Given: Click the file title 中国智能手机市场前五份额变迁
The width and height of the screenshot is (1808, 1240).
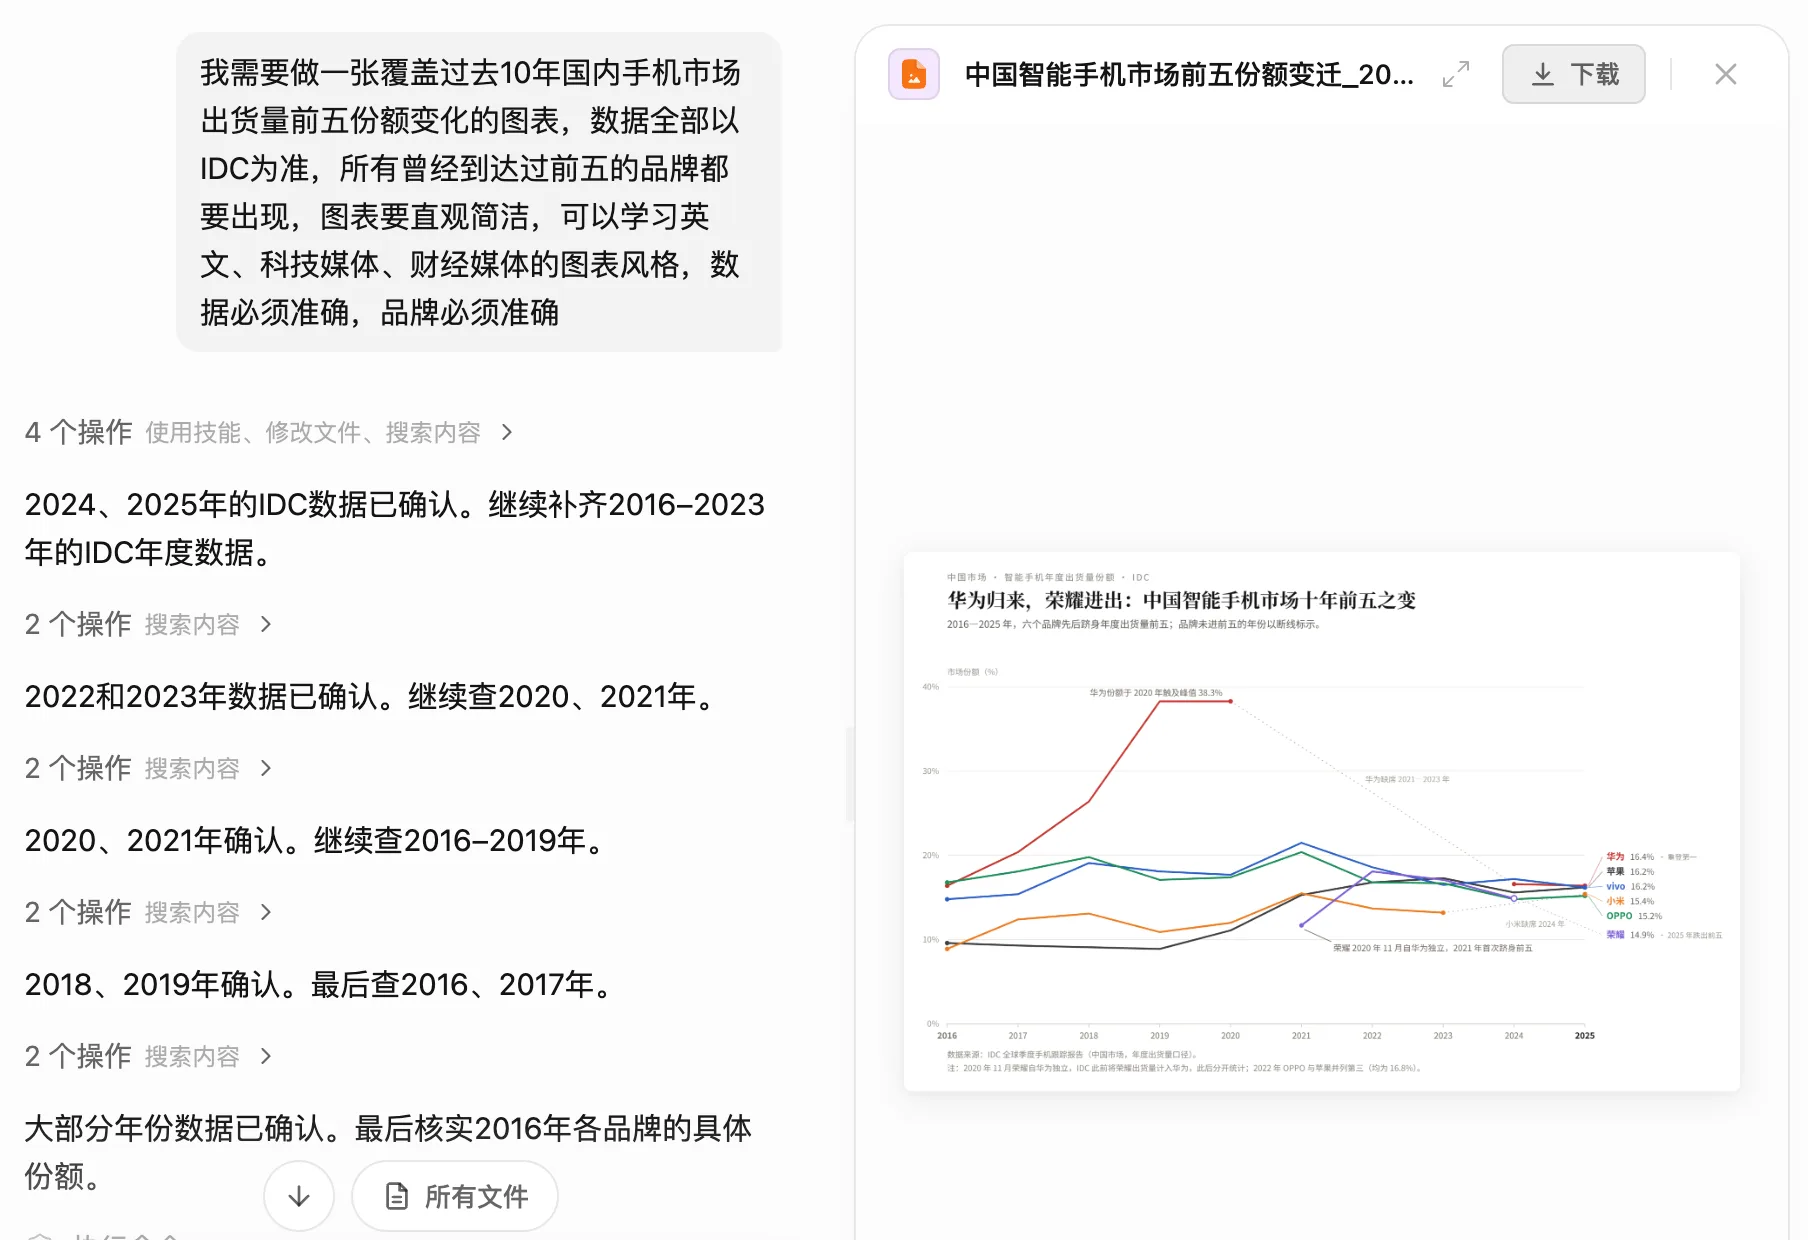Looking at the screenshot, I should (1189, 74).
